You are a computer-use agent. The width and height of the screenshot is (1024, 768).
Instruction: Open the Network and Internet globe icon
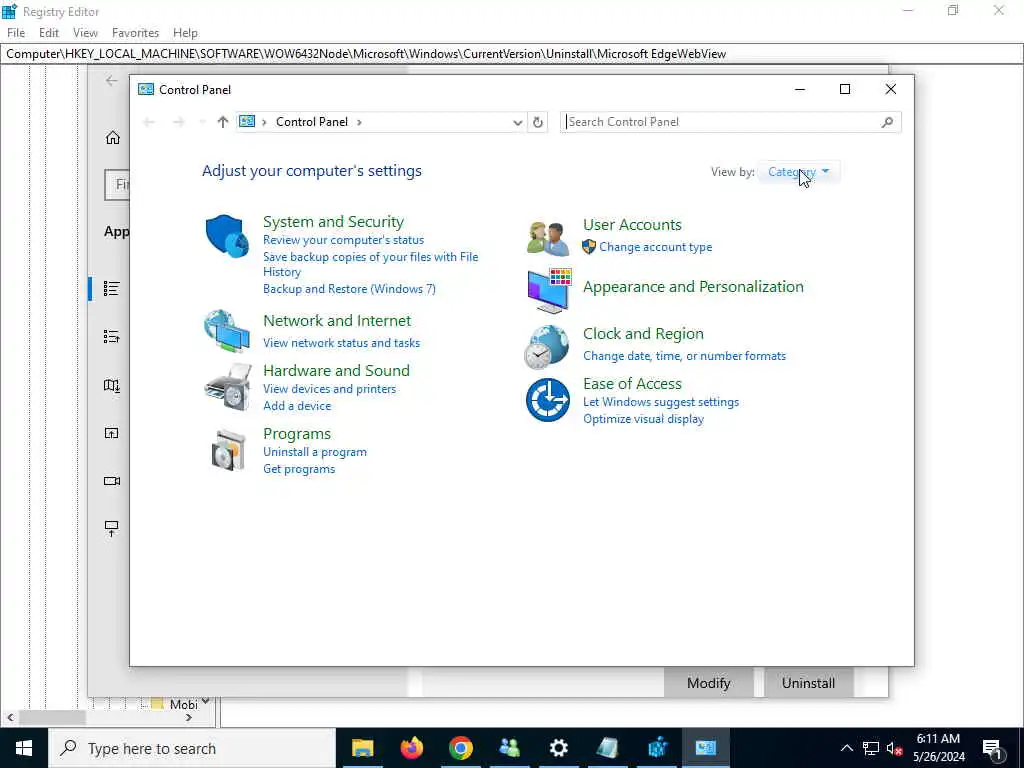[x=227, y=331]
